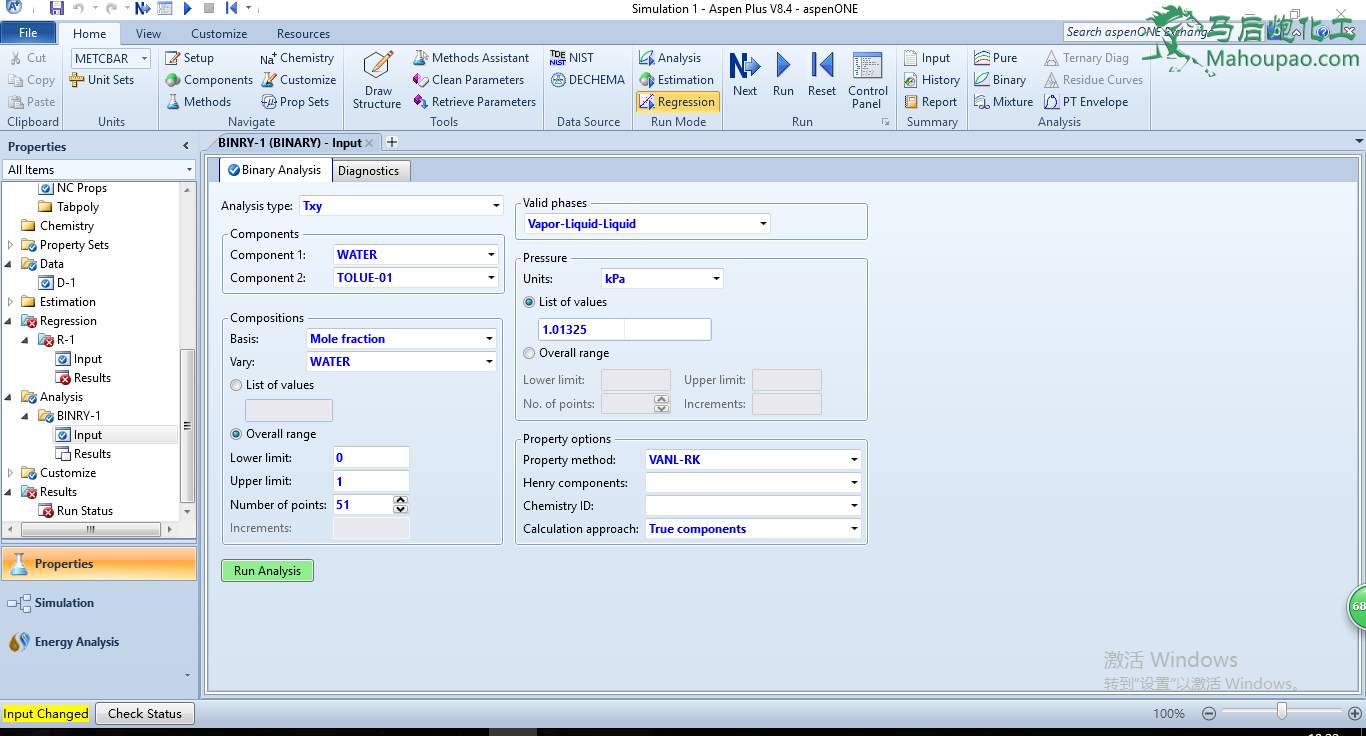Start a Binary analysis from ribbon
The width and height of the screenshot is (1366, 736).
(999, 80)
